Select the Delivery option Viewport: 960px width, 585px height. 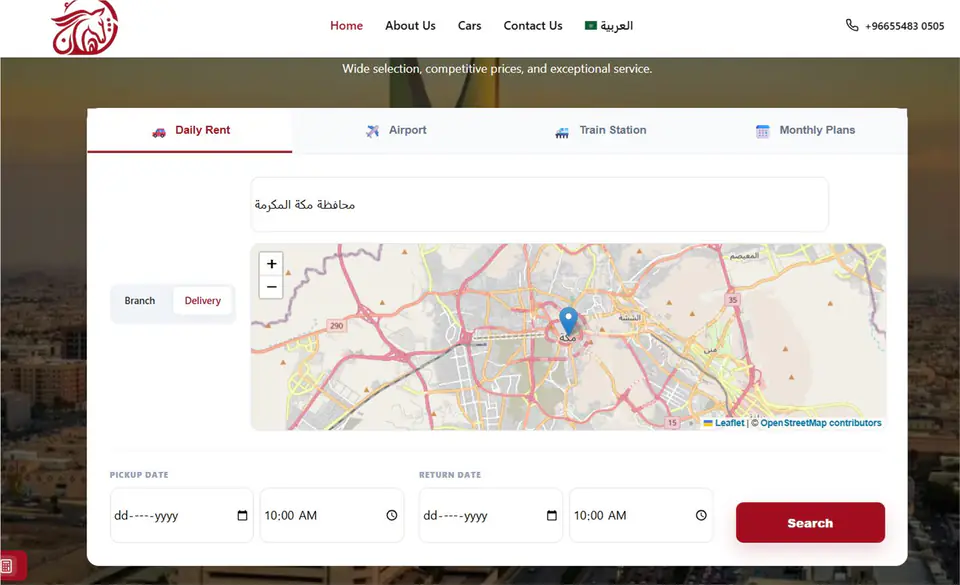click(x=203, y=300)
